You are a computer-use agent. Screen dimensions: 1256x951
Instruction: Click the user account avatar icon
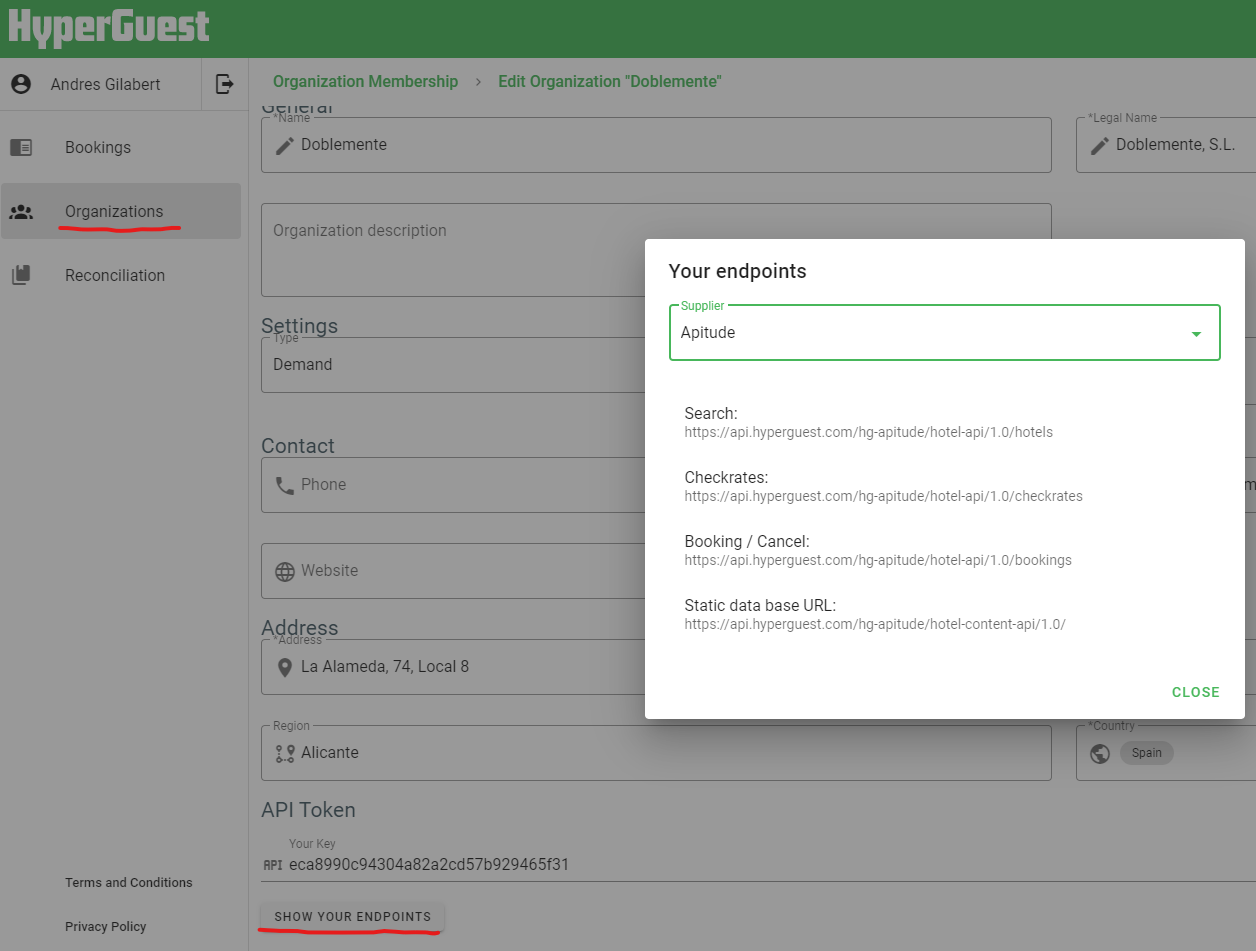21,84
